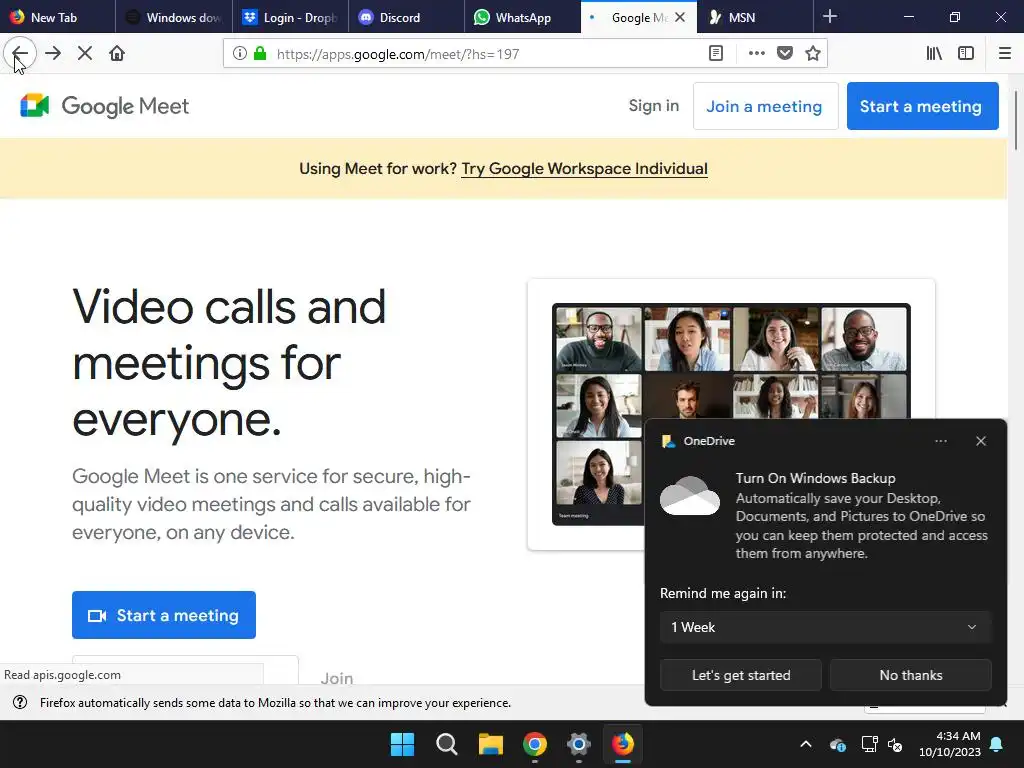
Task: Click OneDrive cloud tray icon
Action: tap(838, 744)
